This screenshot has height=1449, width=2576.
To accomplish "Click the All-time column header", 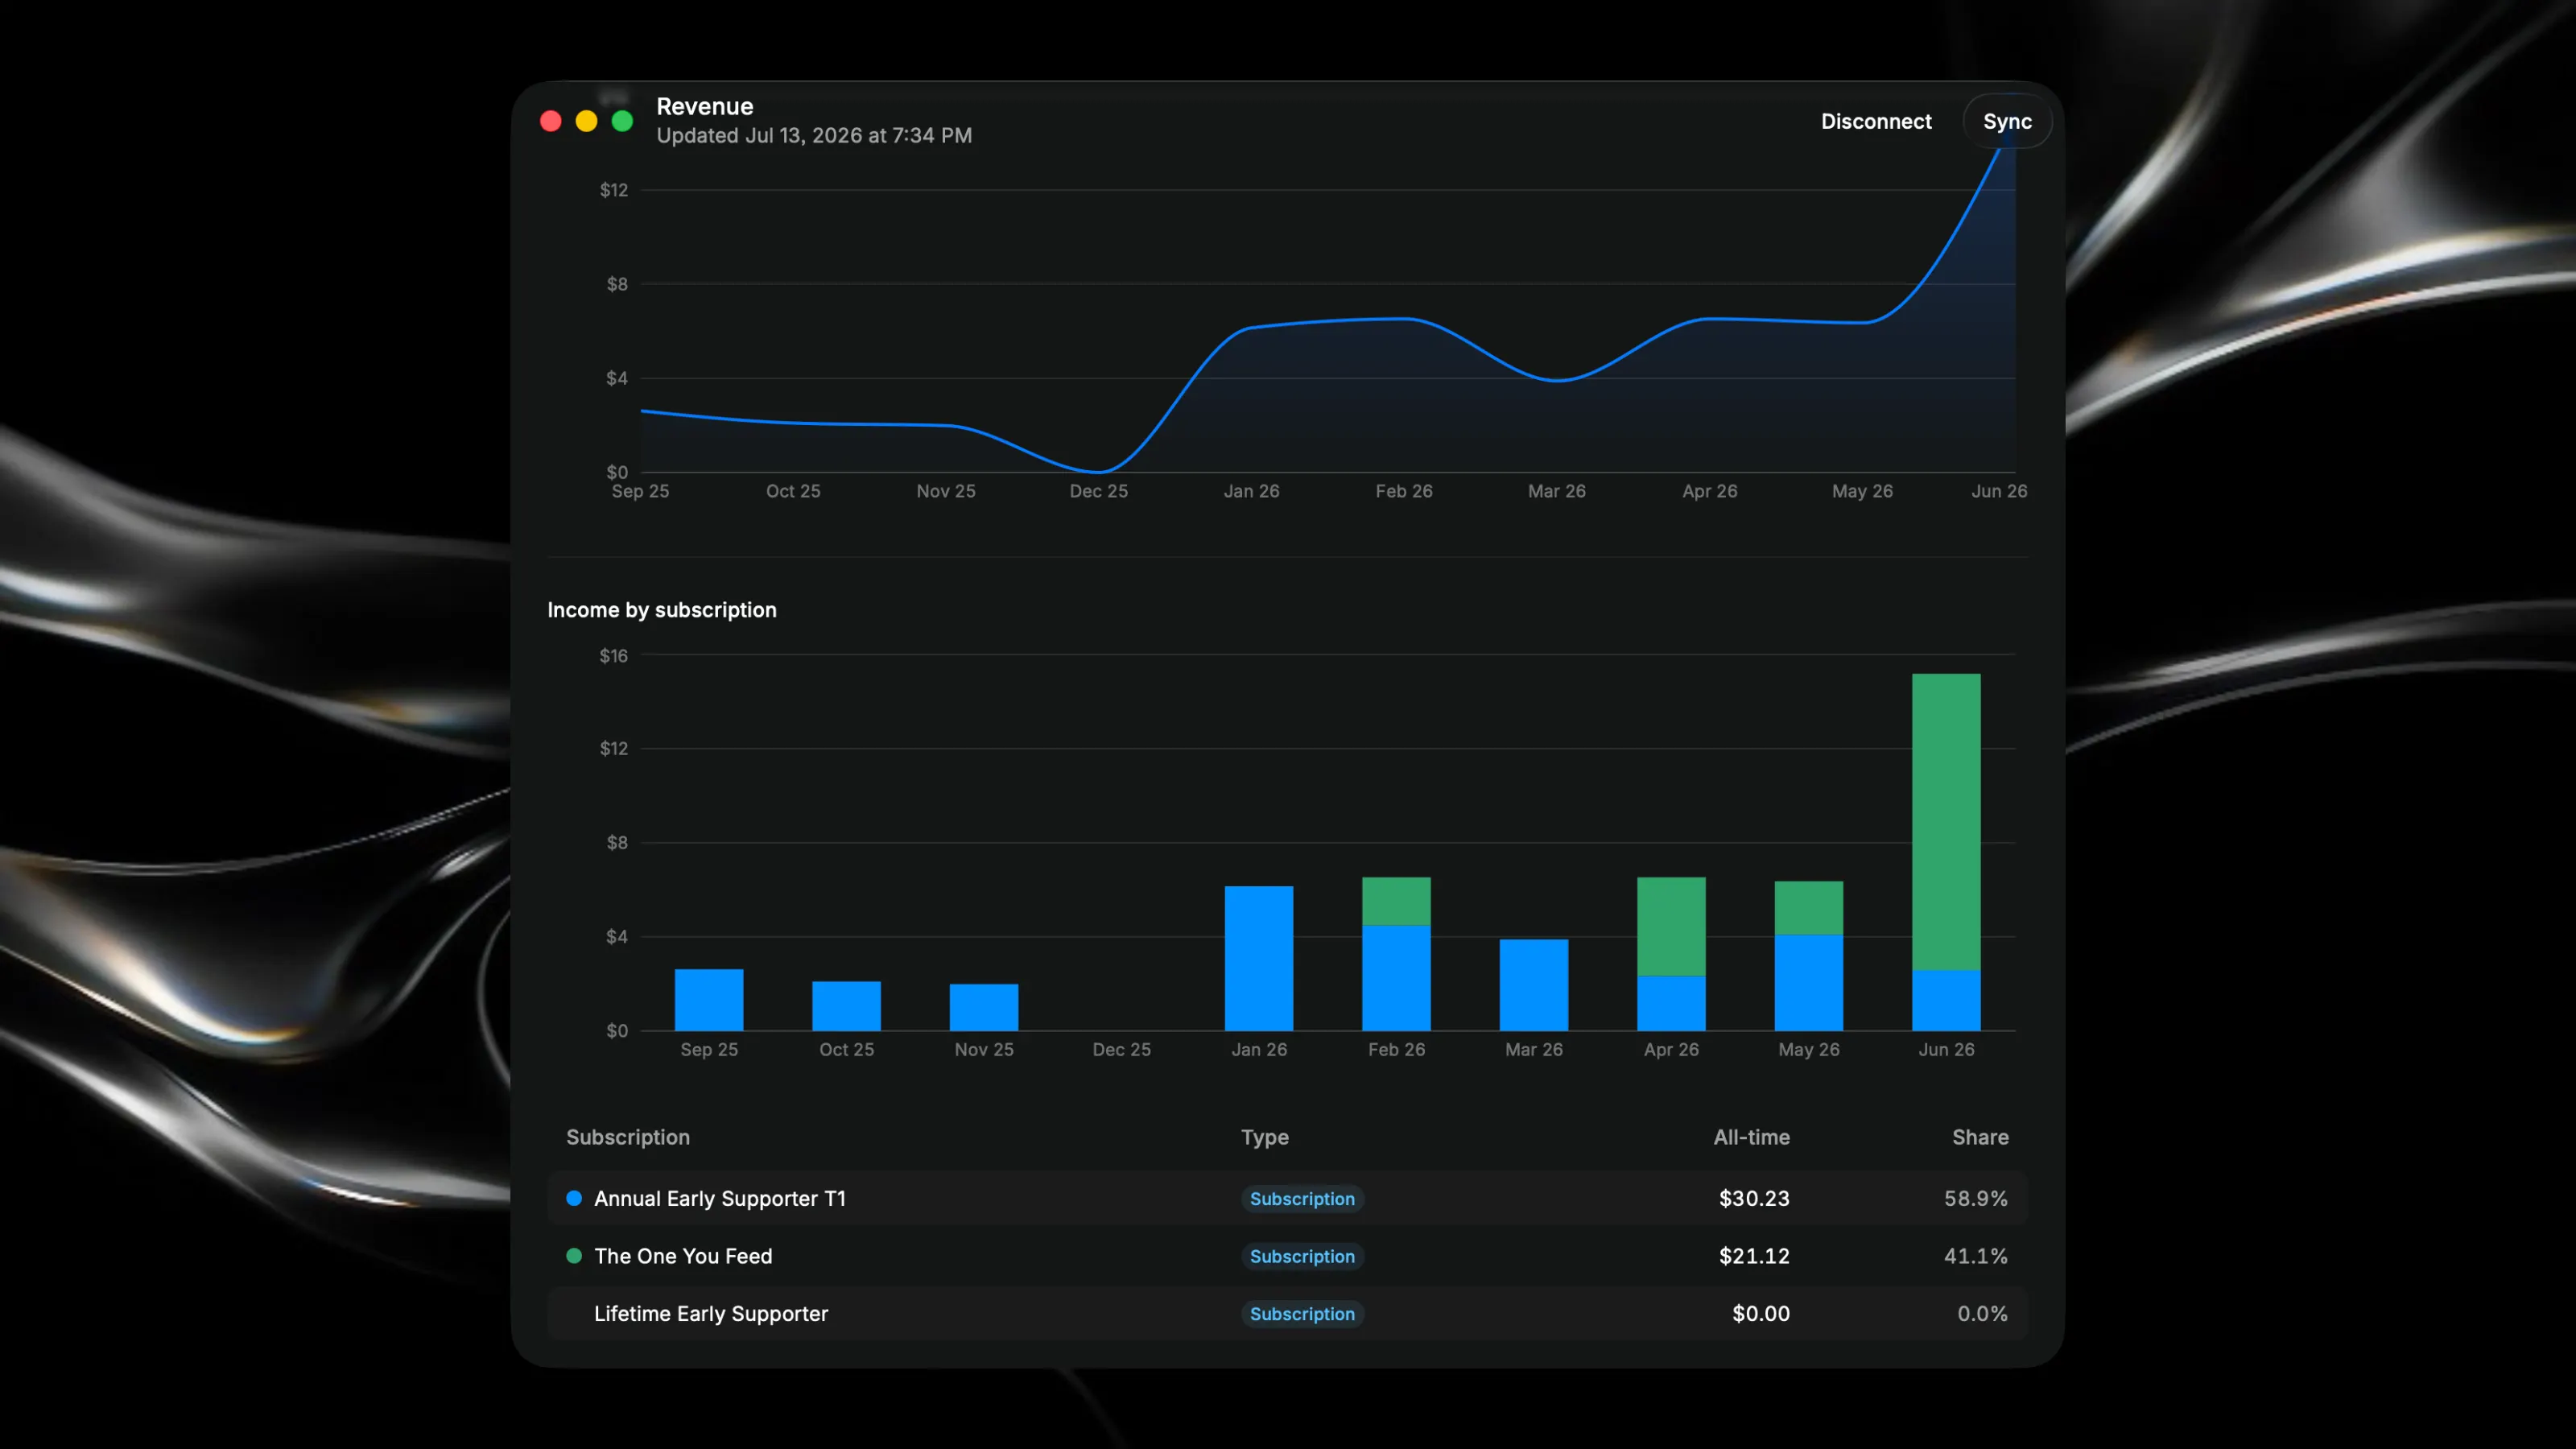I will pyautogui.click(x=1751, y=1137).
